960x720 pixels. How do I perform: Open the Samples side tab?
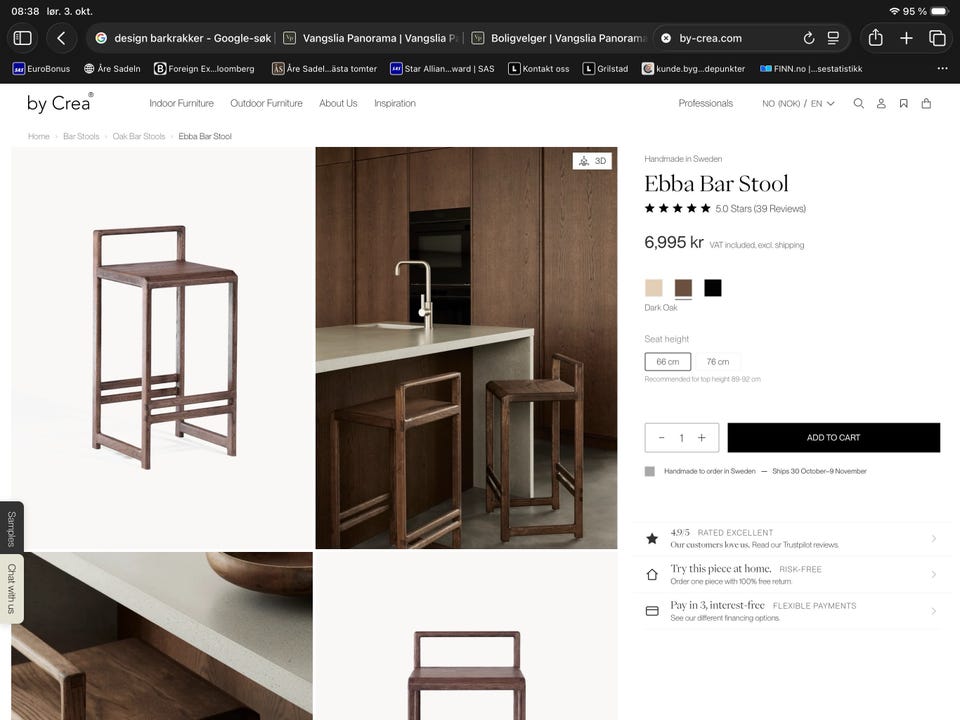[x=12, y=528]
